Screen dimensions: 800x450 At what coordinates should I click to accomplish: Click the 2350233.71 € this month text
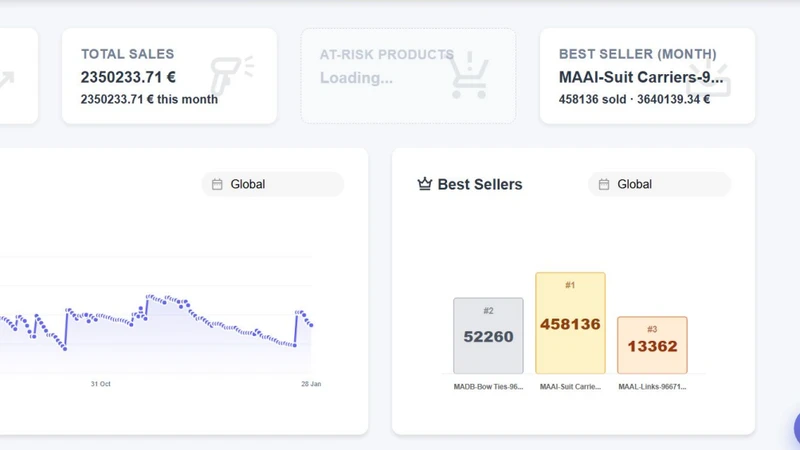pyautogui.click(x=149, y=99)
